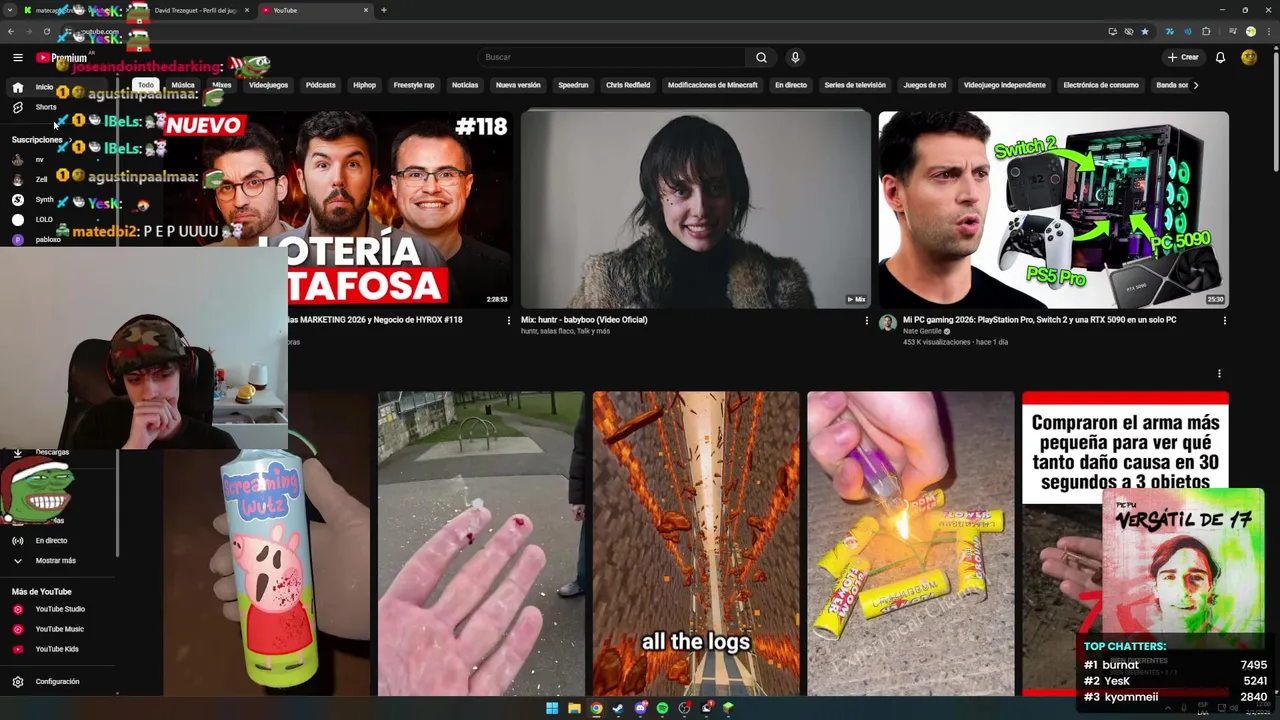Click the Inicio home icon in sidebar
The height and width of the screenshot is (720, 1280).
[x=18, y=87]
